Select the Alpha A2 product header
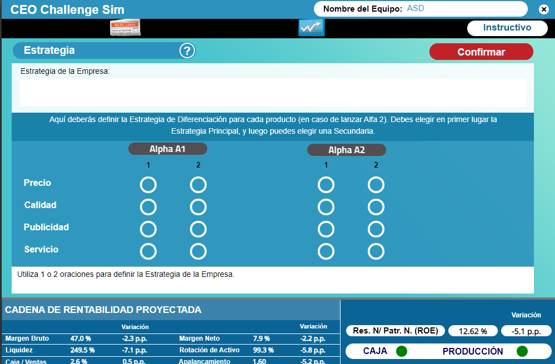 (x=347, y=150)
